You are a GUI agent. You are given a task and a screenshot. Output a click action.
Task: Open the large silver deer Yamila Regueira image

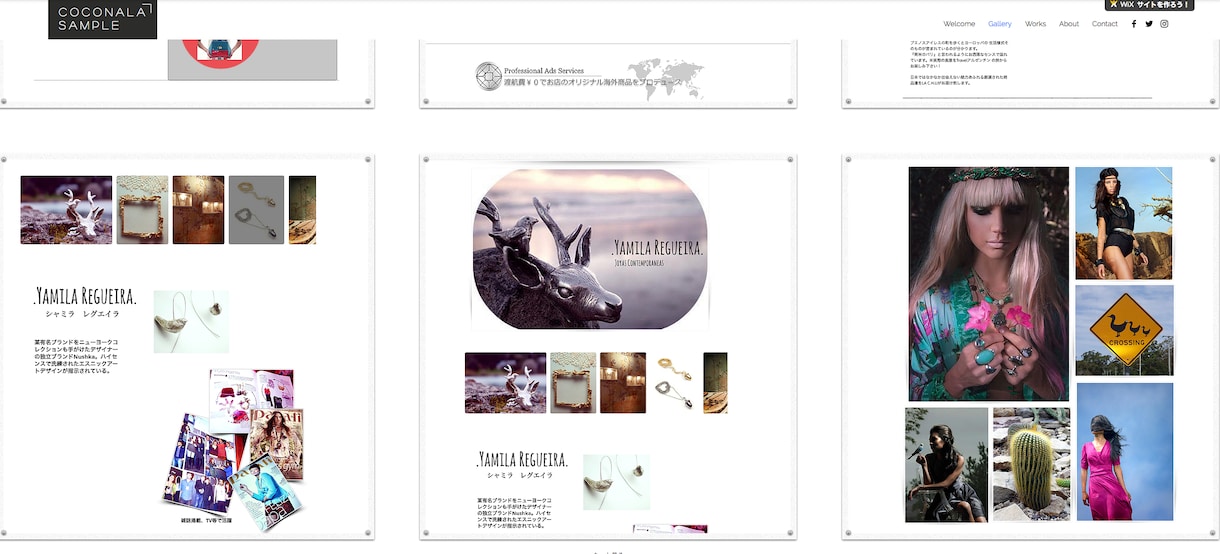[x=590, y=248]
